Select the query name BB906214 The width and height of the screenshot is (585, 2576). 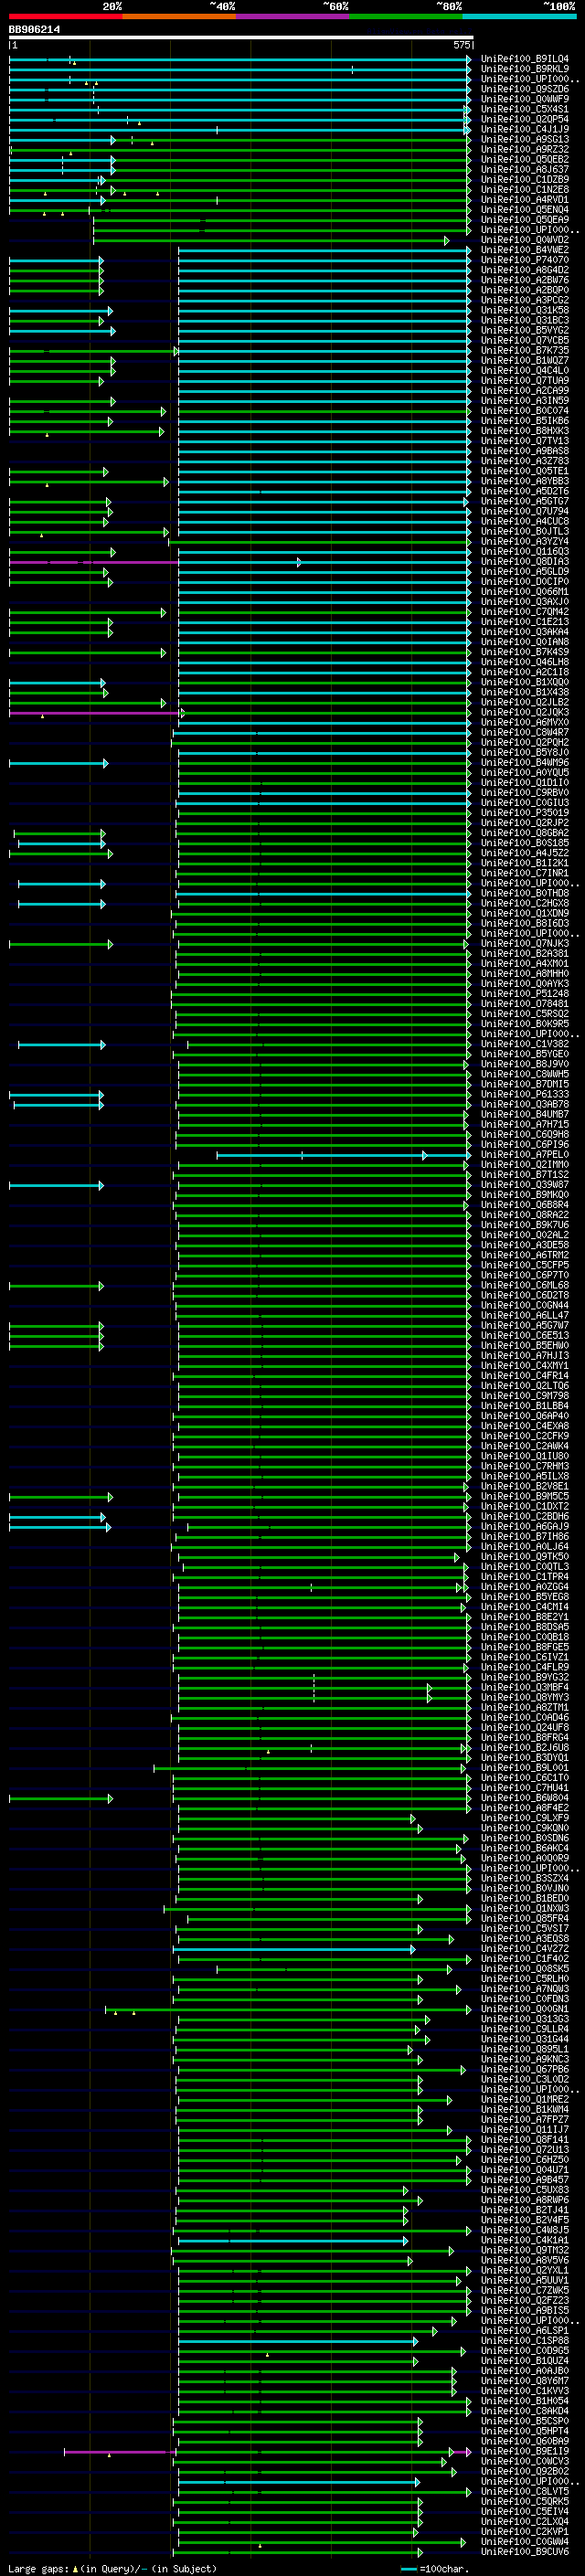(34, 30)
